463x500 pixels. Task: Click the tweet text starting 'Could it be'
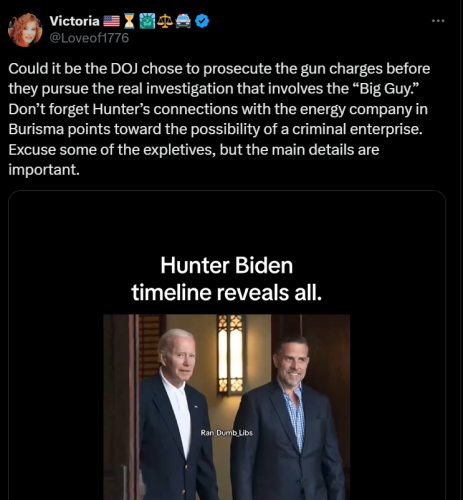[219, 119]
